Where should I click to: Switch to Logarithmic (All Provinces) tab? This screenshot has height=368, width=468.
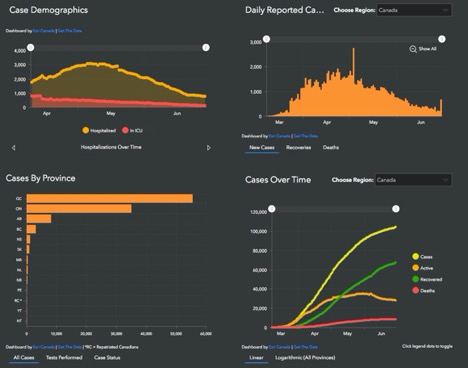[305, 358]
